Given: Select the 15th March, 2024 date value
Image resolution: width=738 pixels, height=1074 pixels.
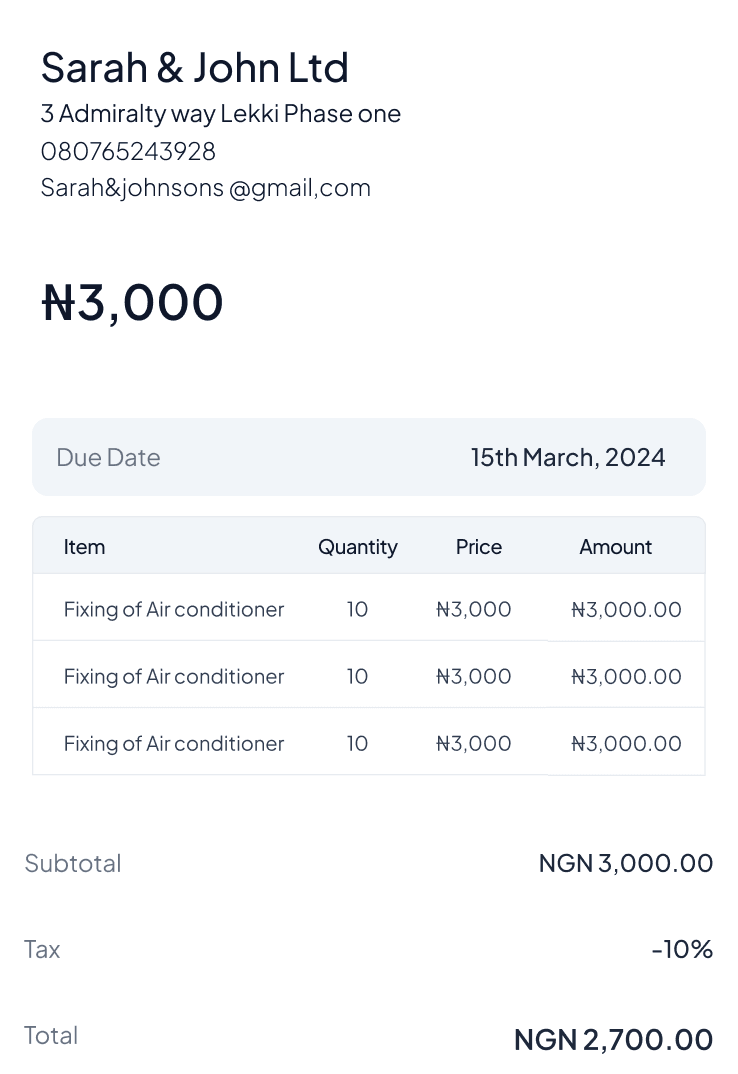Looking at the screenshot, I should point(567,458).
